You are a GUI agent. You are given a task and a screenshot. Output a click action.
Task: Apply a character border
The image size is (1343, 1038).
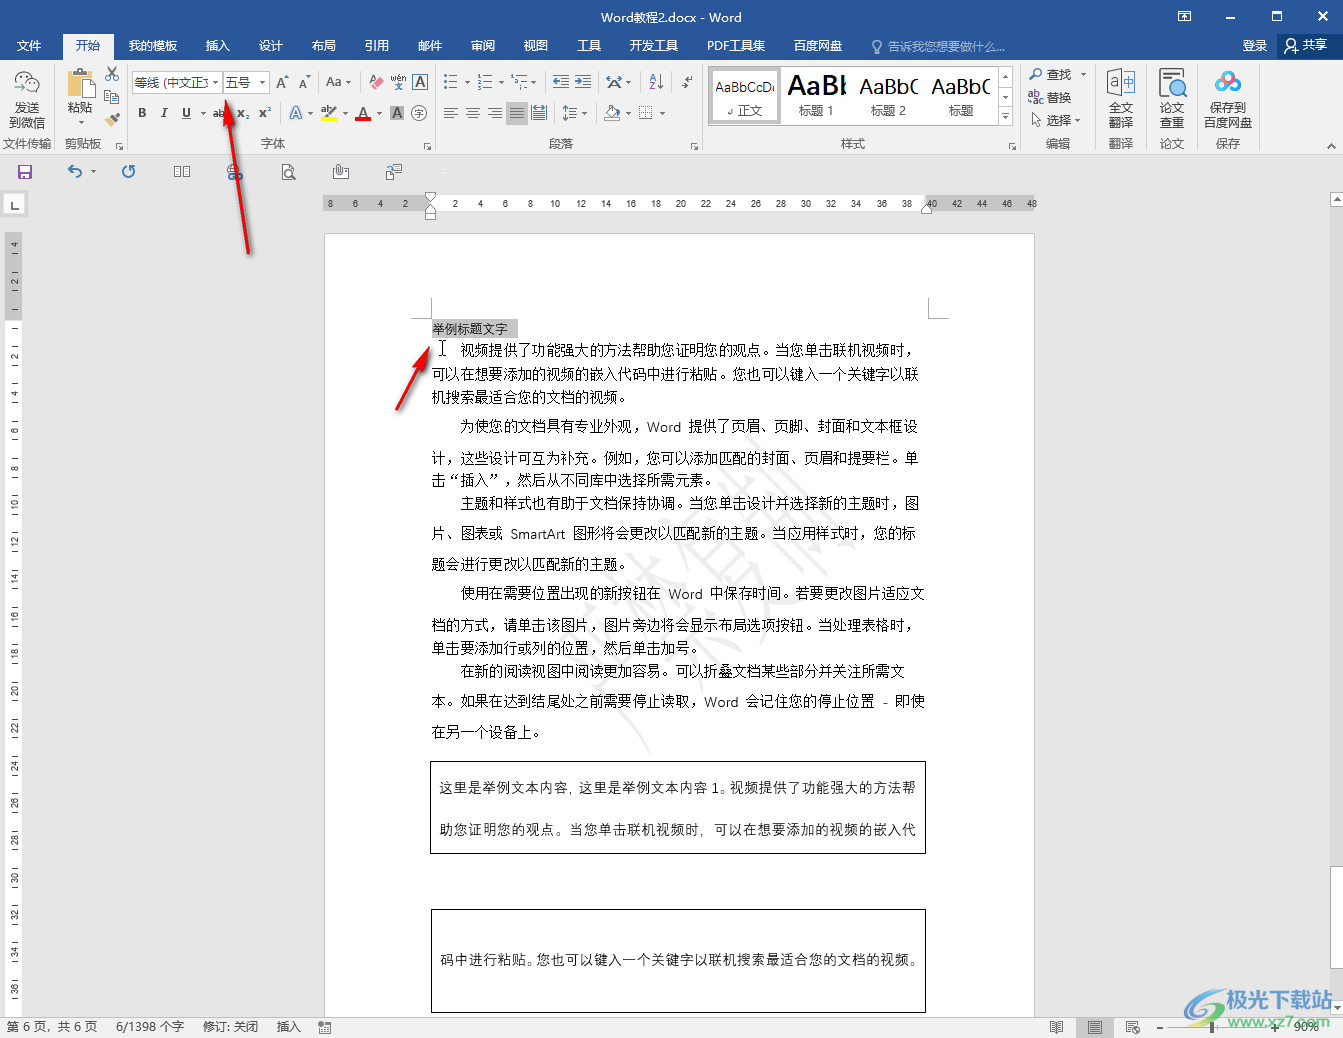pos(420,82)
